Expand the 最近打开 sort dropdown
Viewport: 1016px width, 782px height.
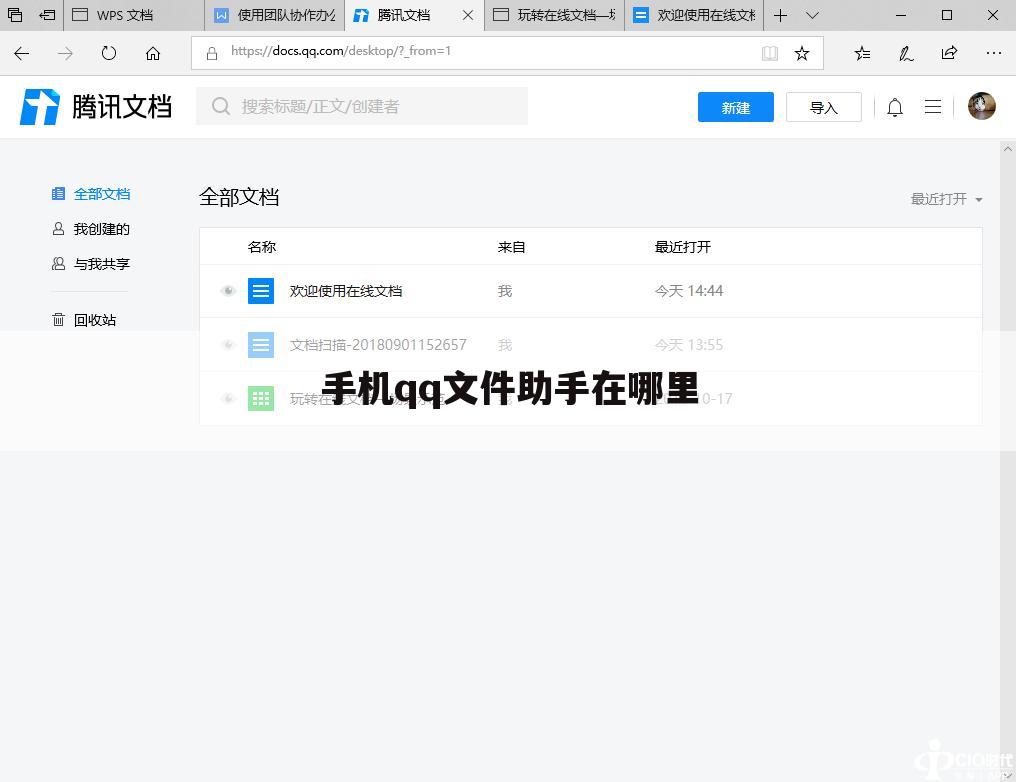click(947, 199)
